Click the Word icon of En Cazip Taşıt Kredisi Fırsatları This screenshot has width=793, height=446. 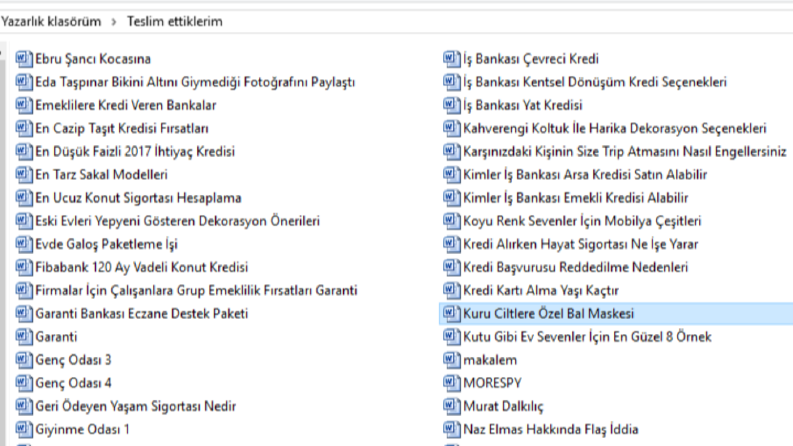pyautogui.click(x=24, y=128)
